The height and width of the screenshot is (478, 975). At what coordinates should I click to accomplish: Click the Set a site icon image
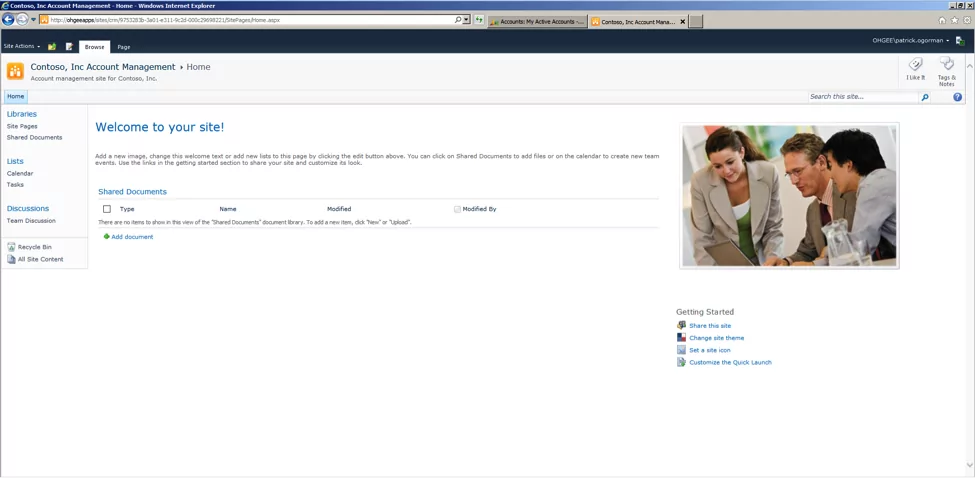(x=682, y=350)
